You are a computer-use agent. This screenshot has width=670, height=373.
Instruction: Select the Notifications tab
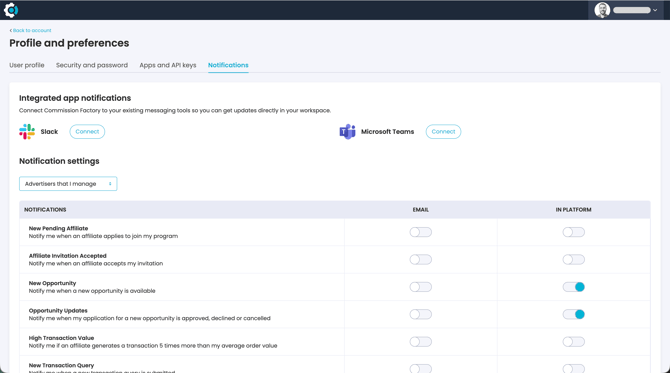(228, 65)
